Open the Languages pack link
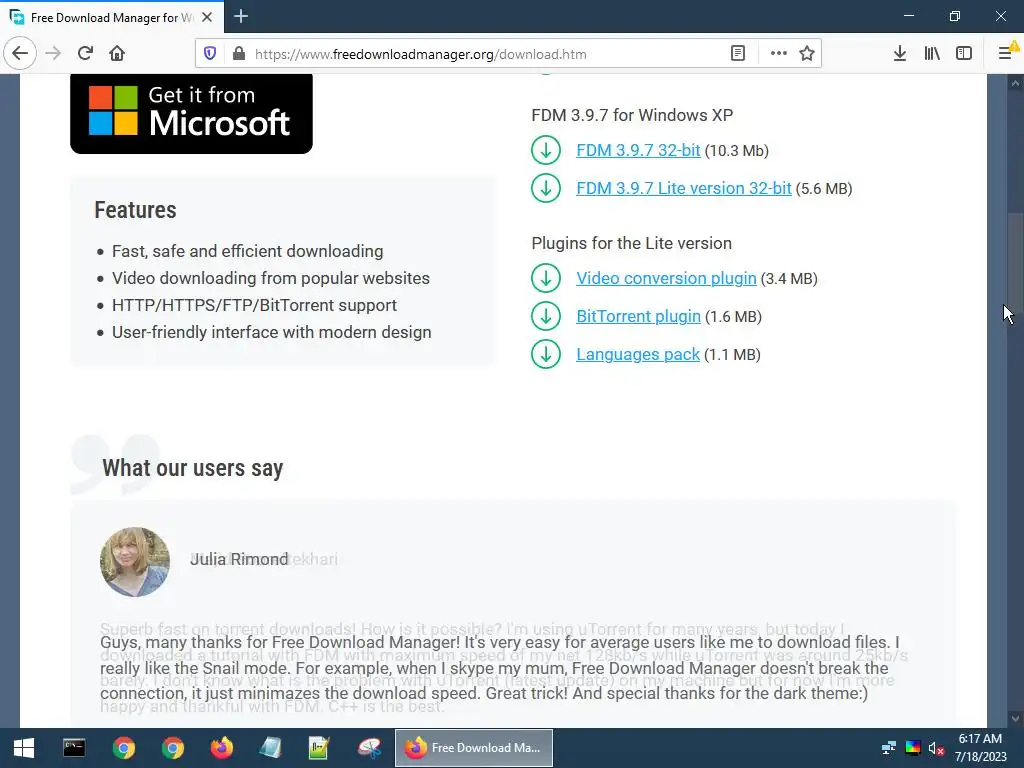The image size is (1024, 768). pyautogui.click(x=638, y=354)
